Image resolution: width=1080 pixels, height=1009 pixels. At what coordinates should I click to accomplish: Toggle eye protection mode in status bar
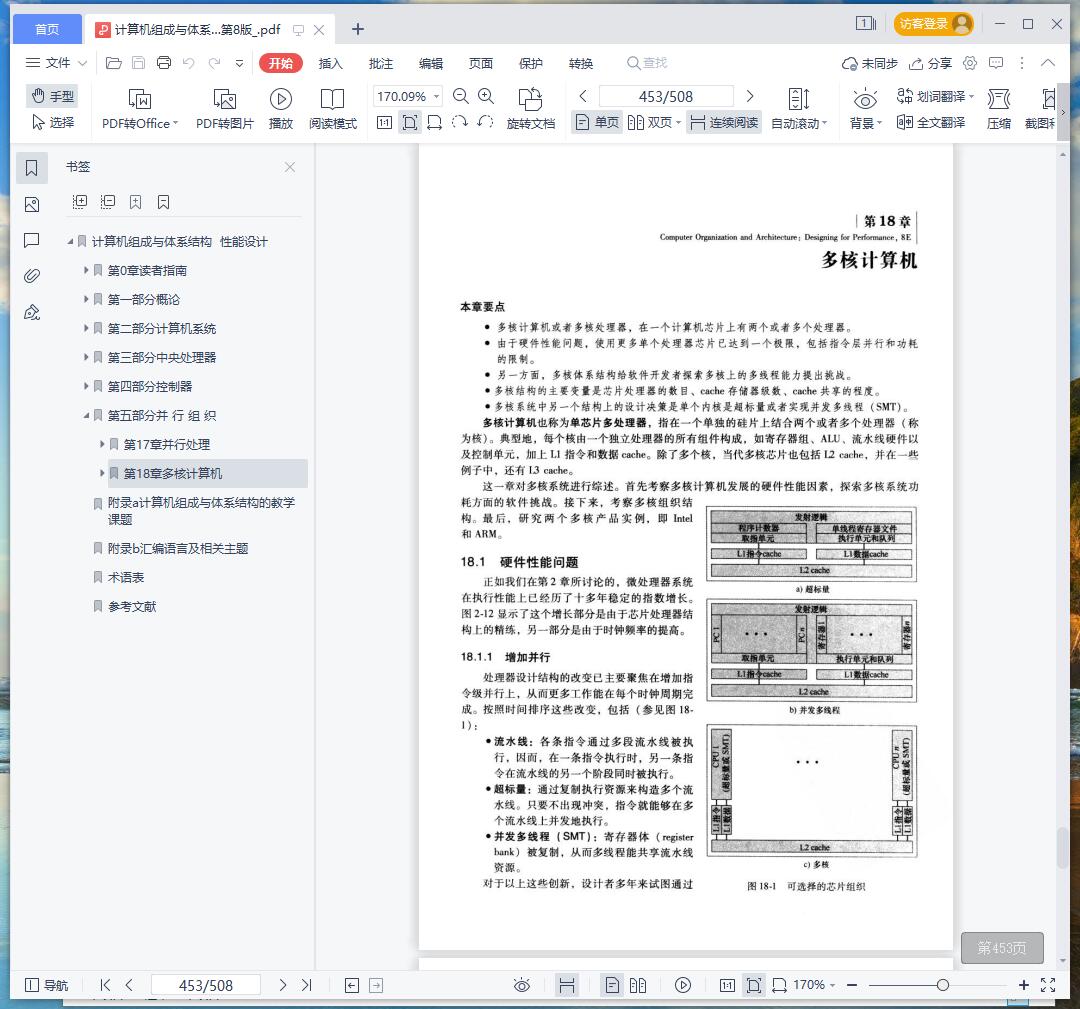[522, 986]
